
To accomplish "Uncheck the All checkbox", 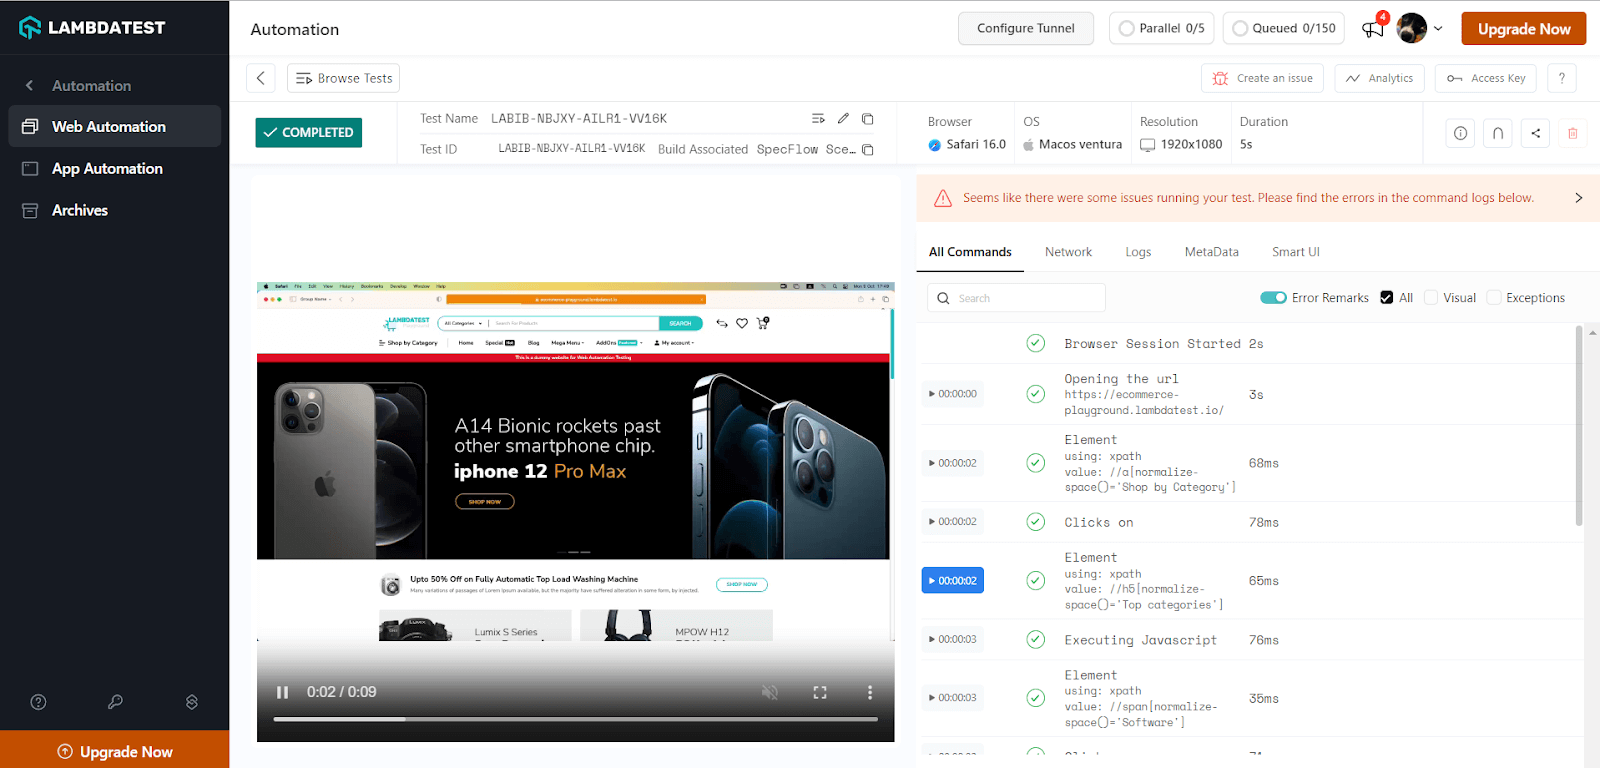I will pos(1387,298).
